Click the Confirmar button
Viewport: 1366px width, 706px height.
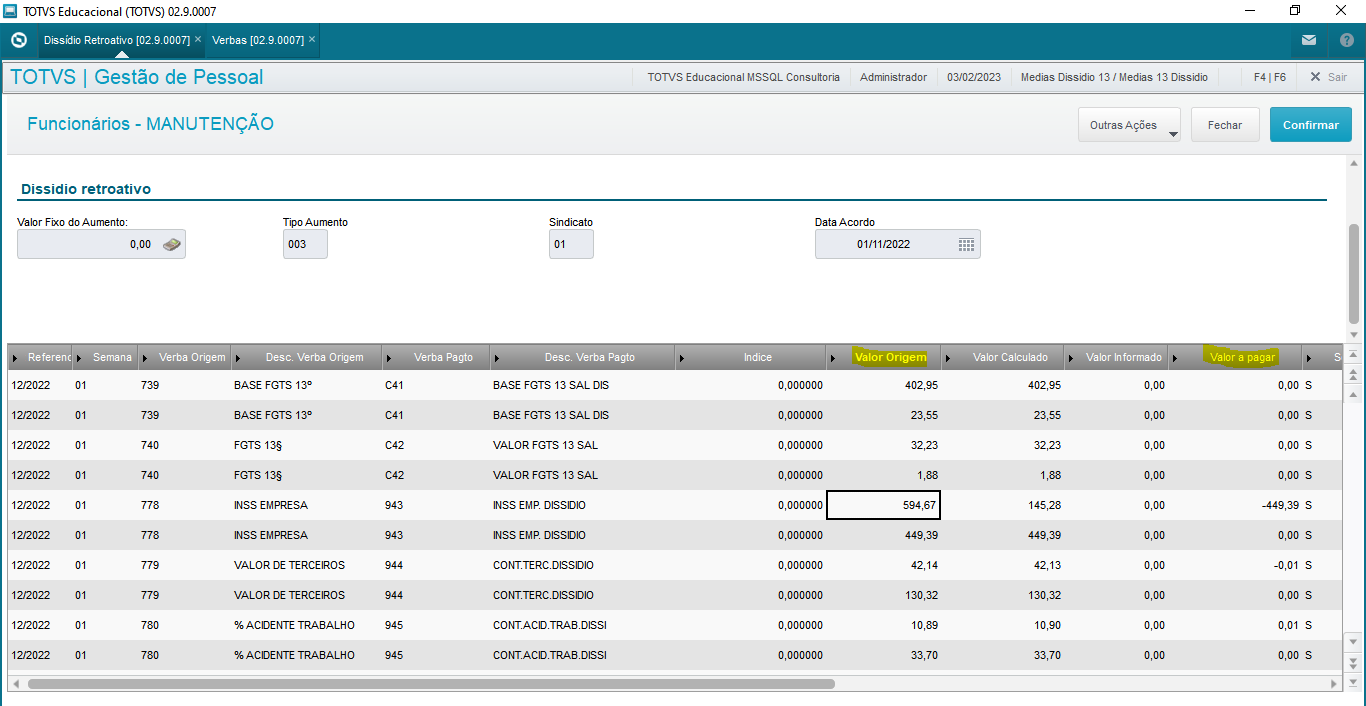click(1311, 125)
